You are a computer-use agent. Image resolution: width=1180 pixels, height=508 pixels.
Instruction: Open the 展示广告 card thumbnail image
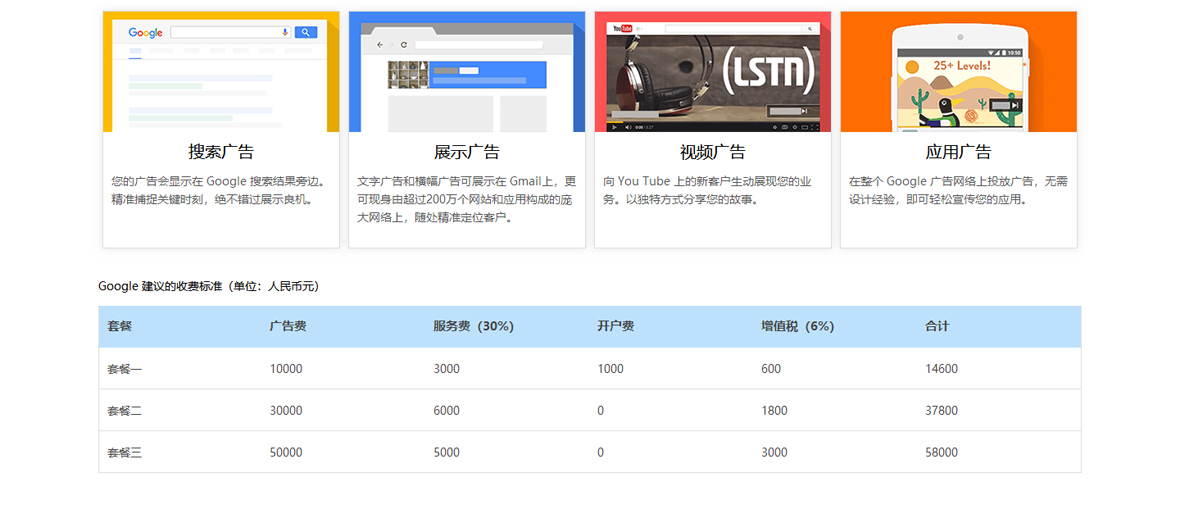tap(467, 71)
